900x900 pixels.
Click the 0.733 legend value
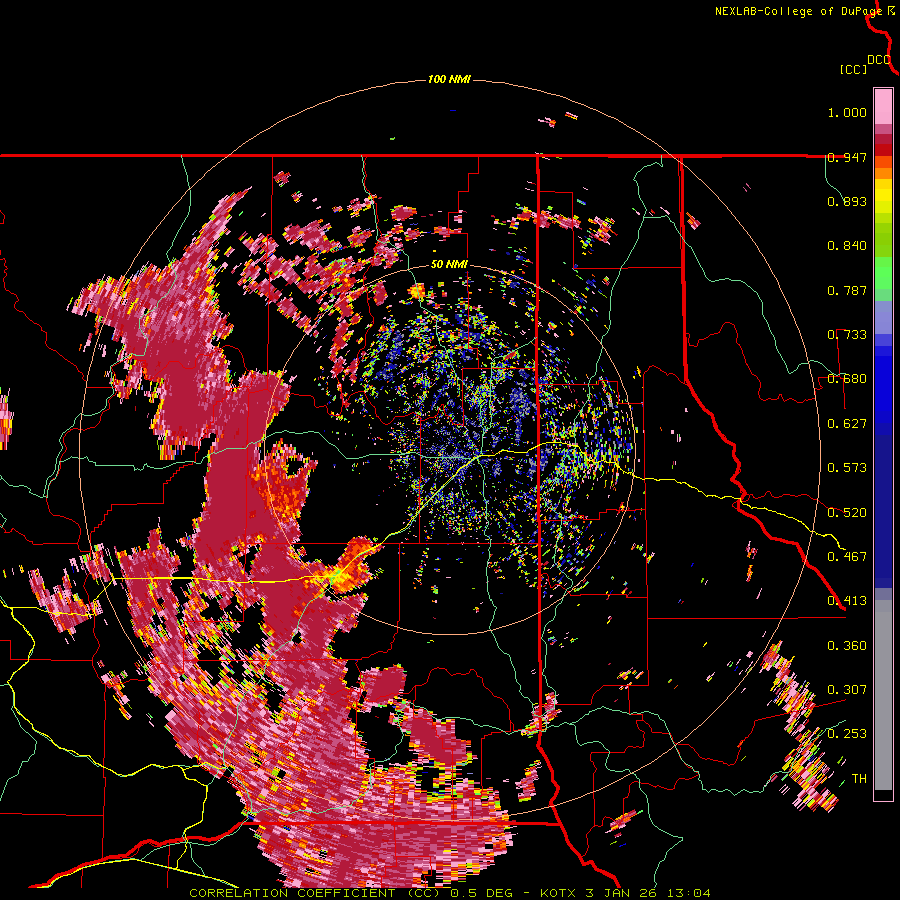pyautogui.click(x=847, y=335)
